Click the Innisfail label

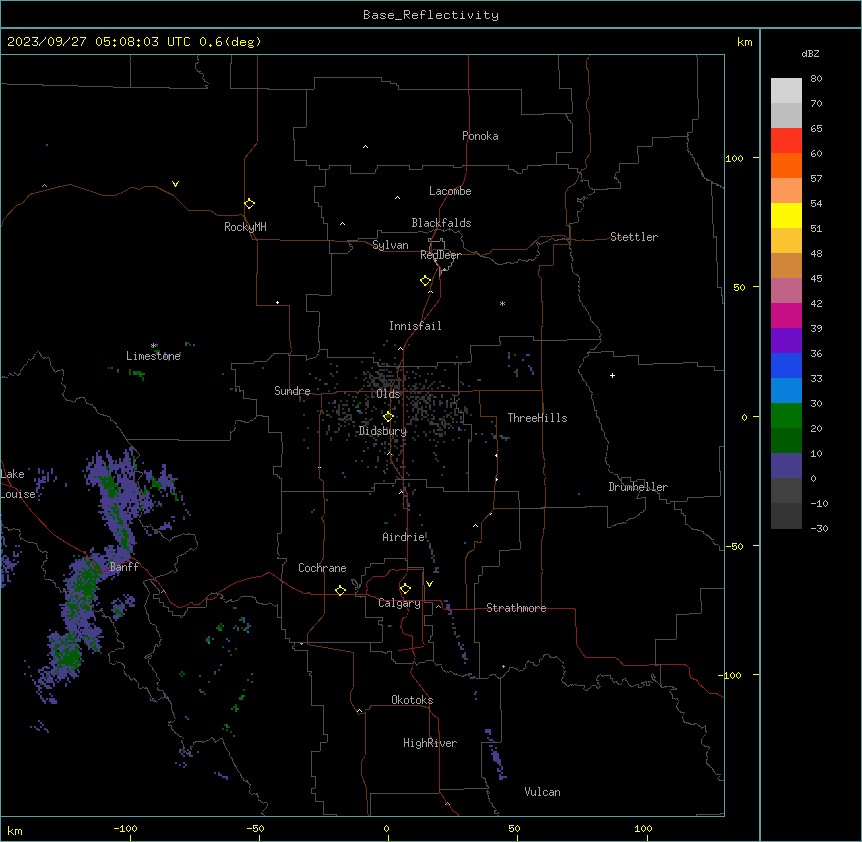click(x=415, y=326)
